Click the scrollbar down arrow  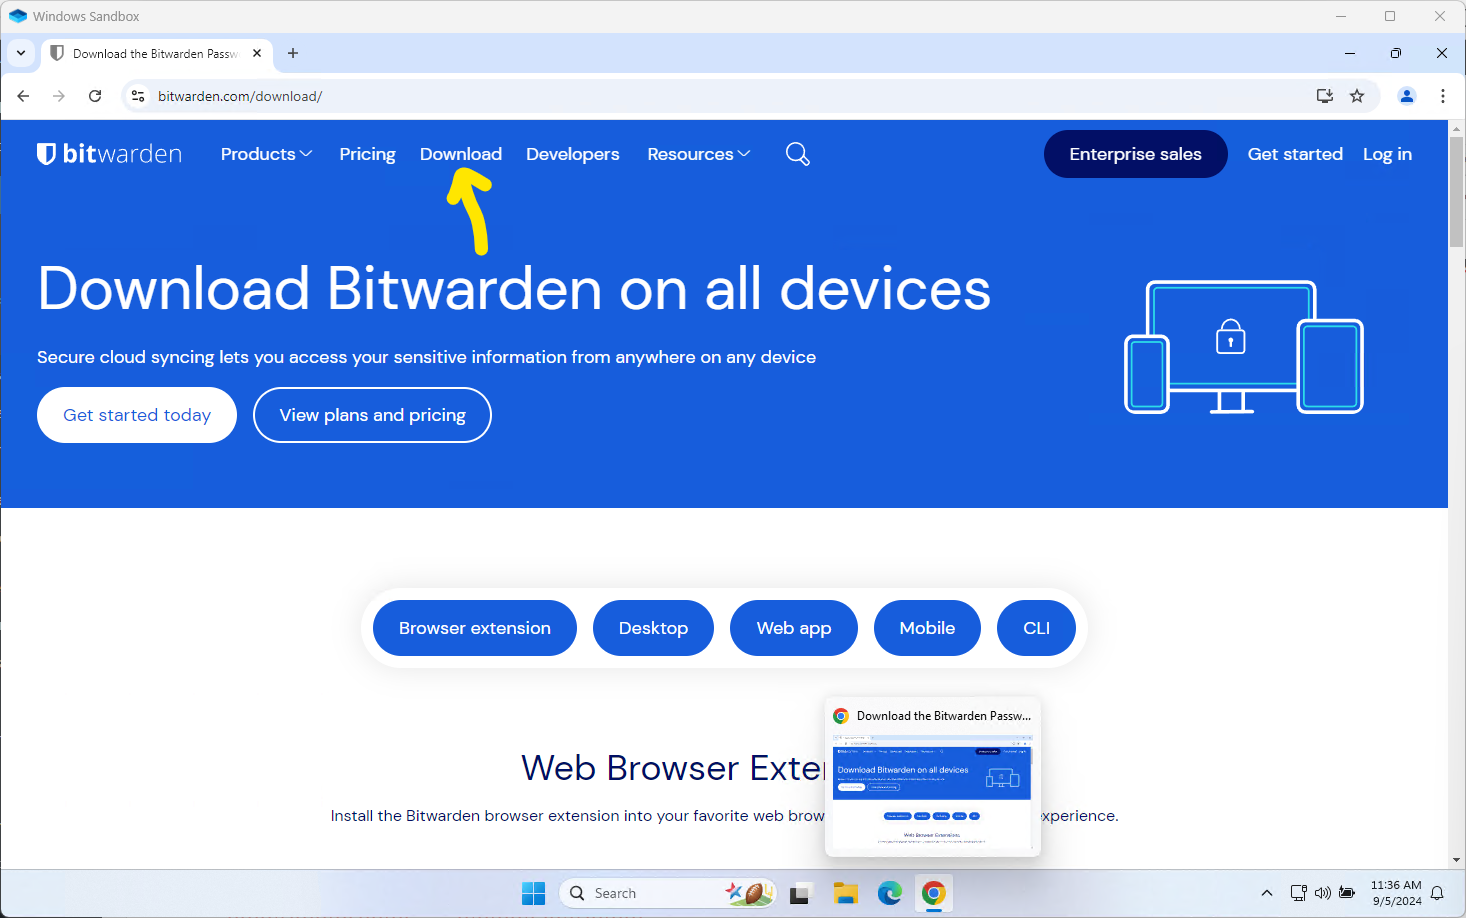pyautogui.click(x=1457, y=860)
